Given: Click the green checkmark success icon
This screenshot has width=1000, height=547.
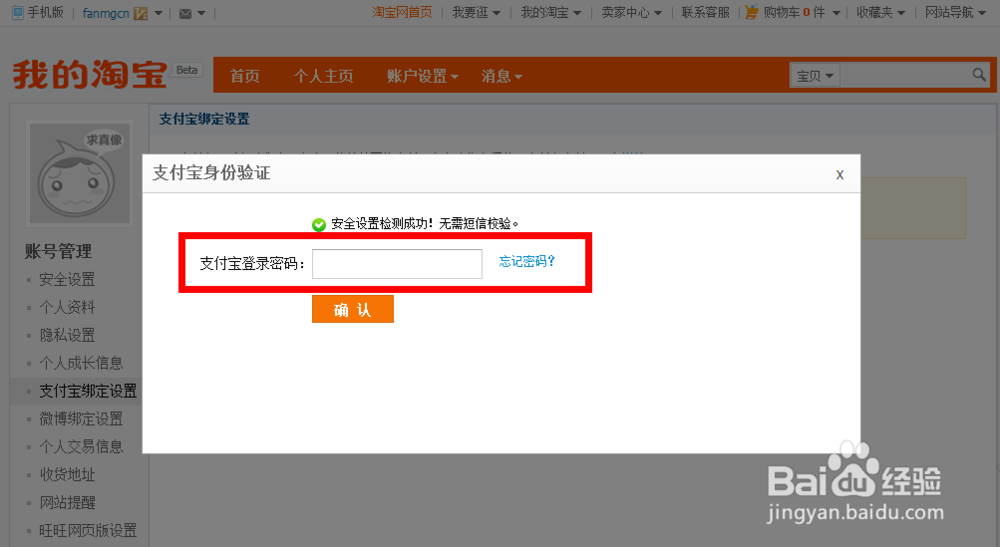Looking at the screenshot, I should (x=319, y=224).
